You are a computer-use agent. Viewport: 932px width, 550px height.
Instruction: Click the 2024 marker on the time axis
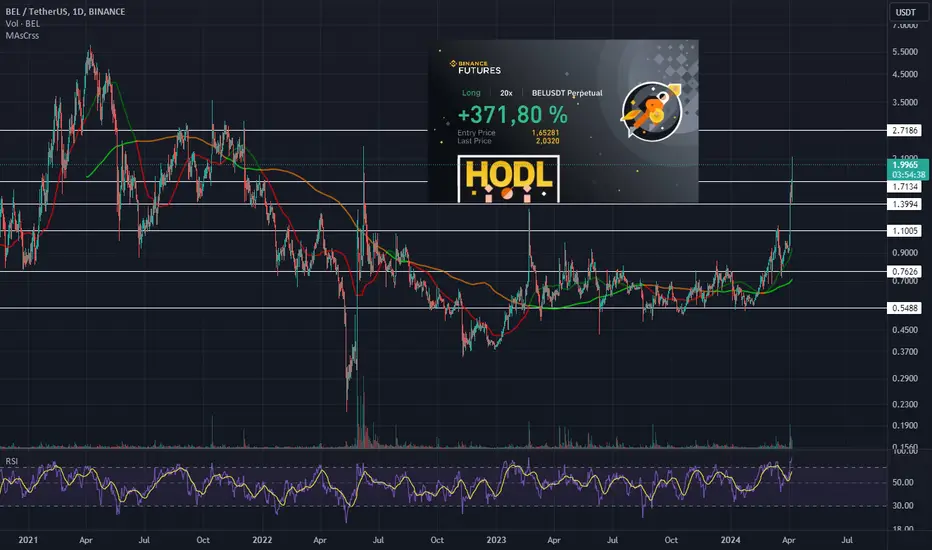click(x=731, y=540)
